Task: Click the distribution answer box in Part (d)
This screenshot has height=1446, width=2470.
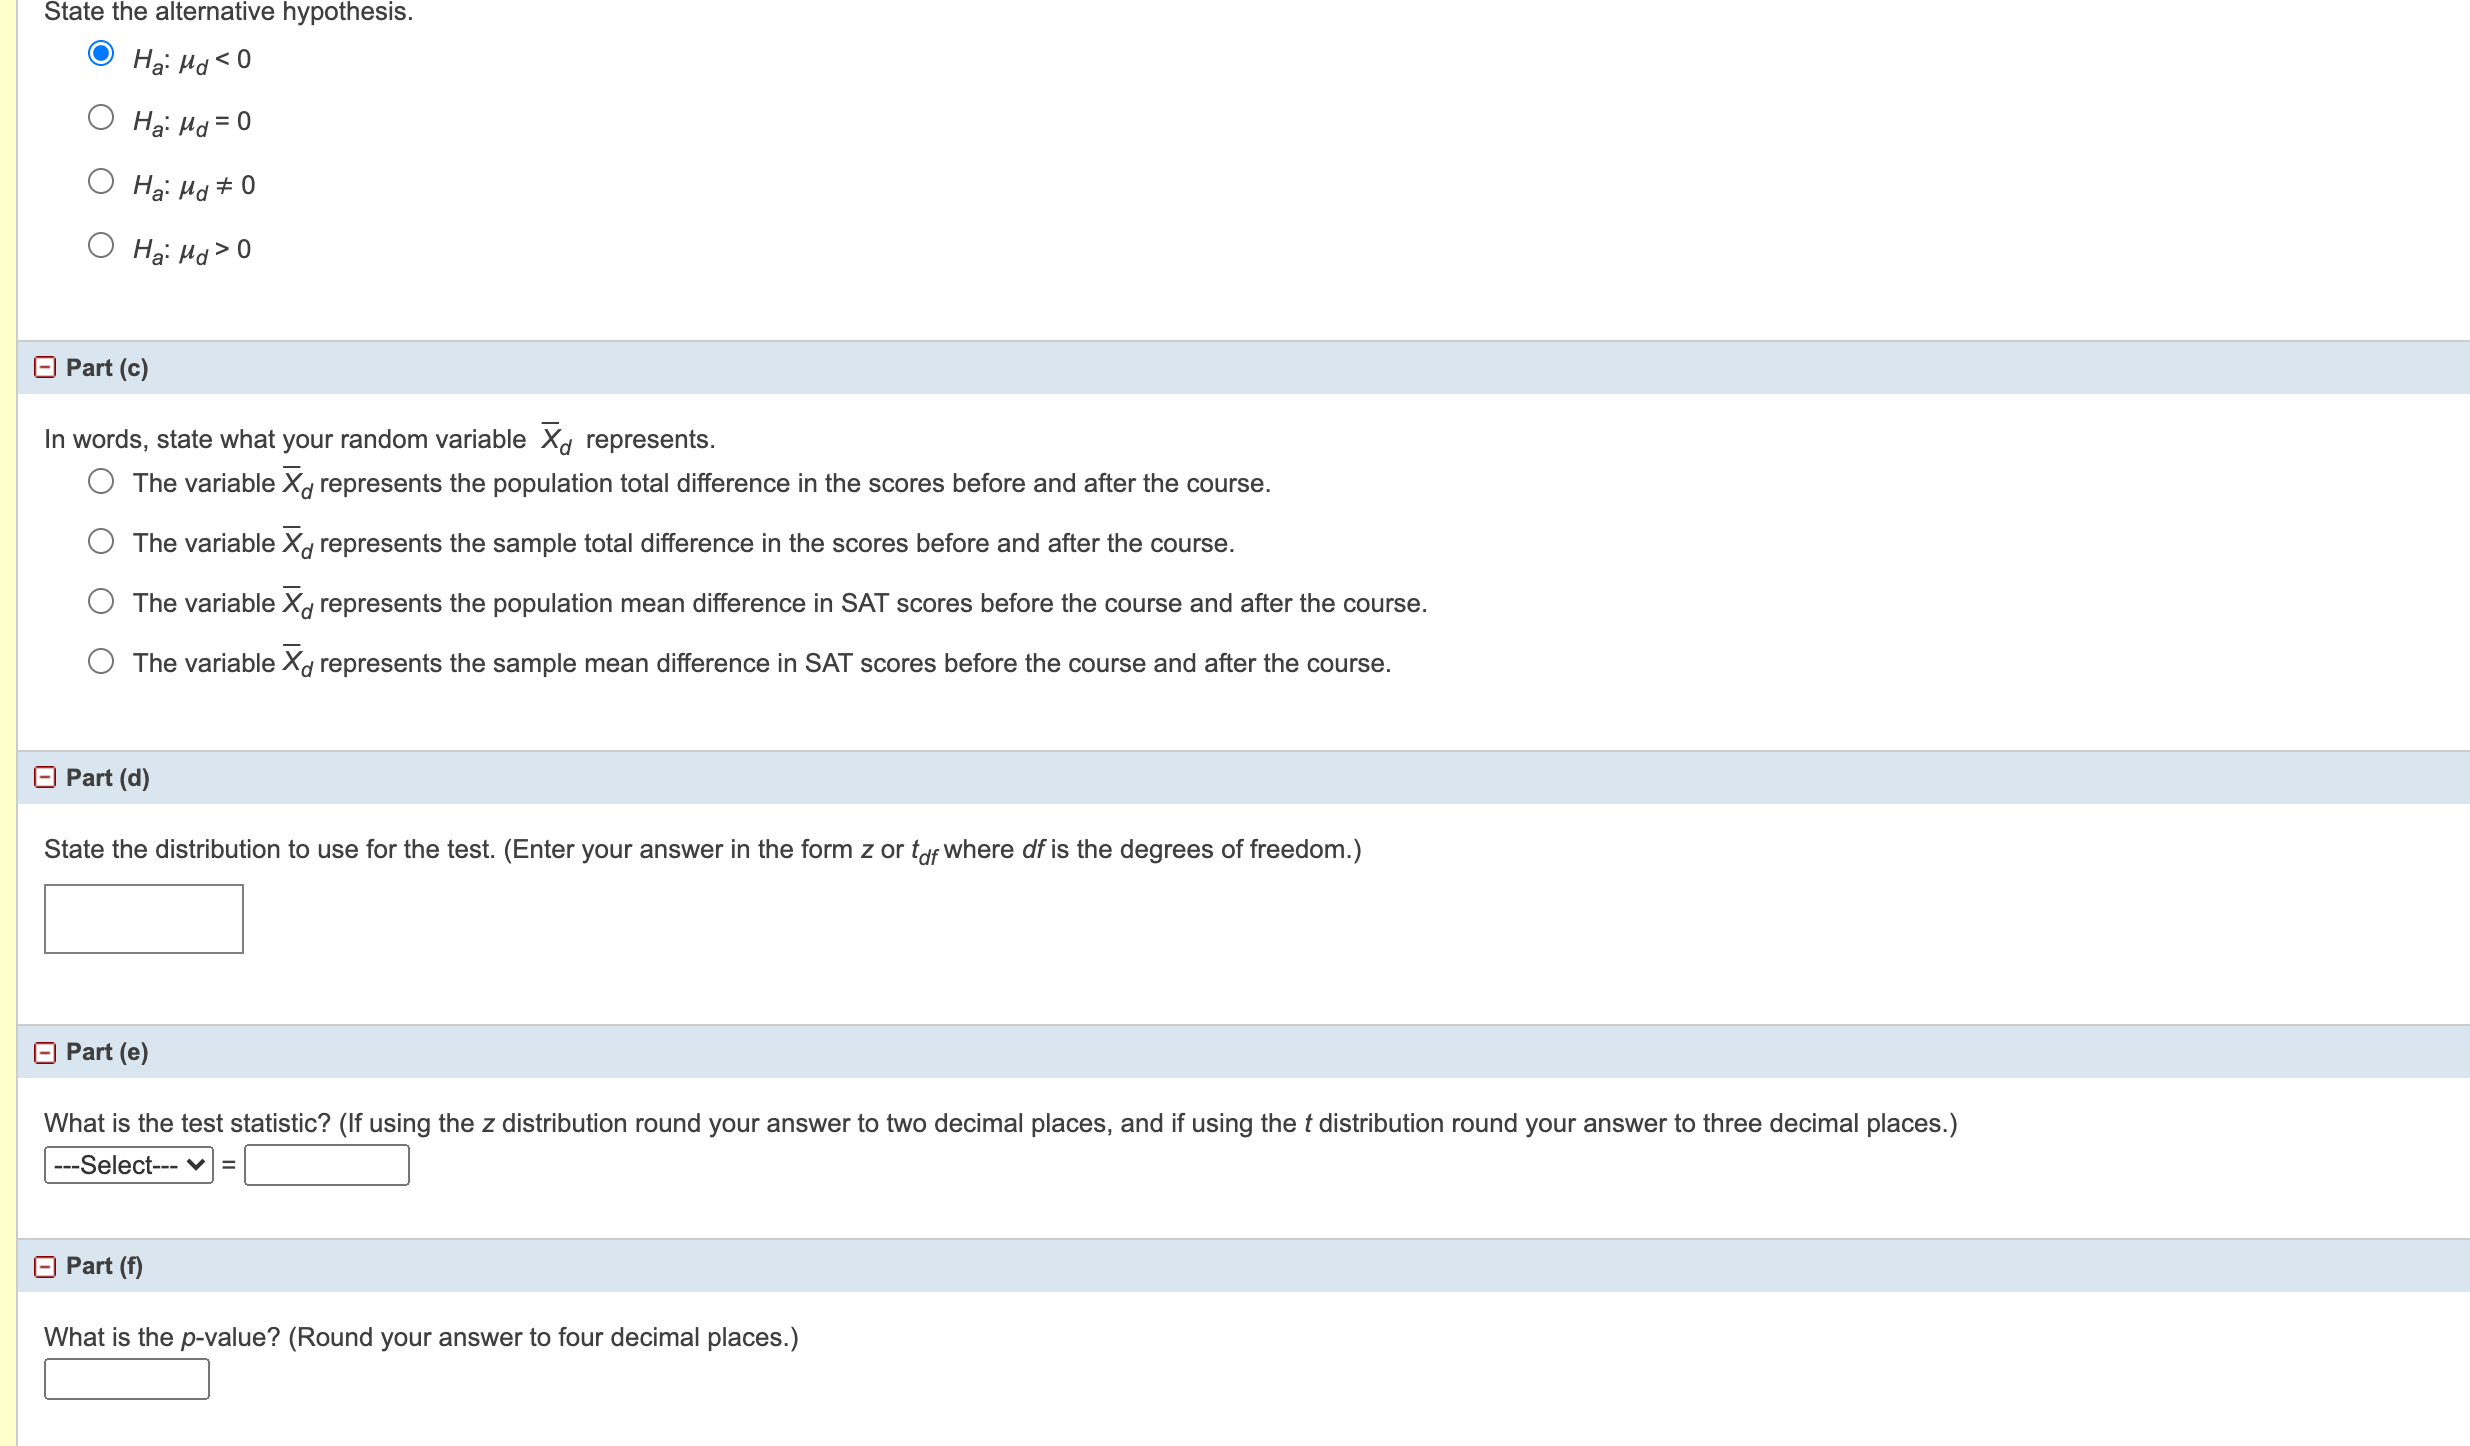Action: coord(143,918)
